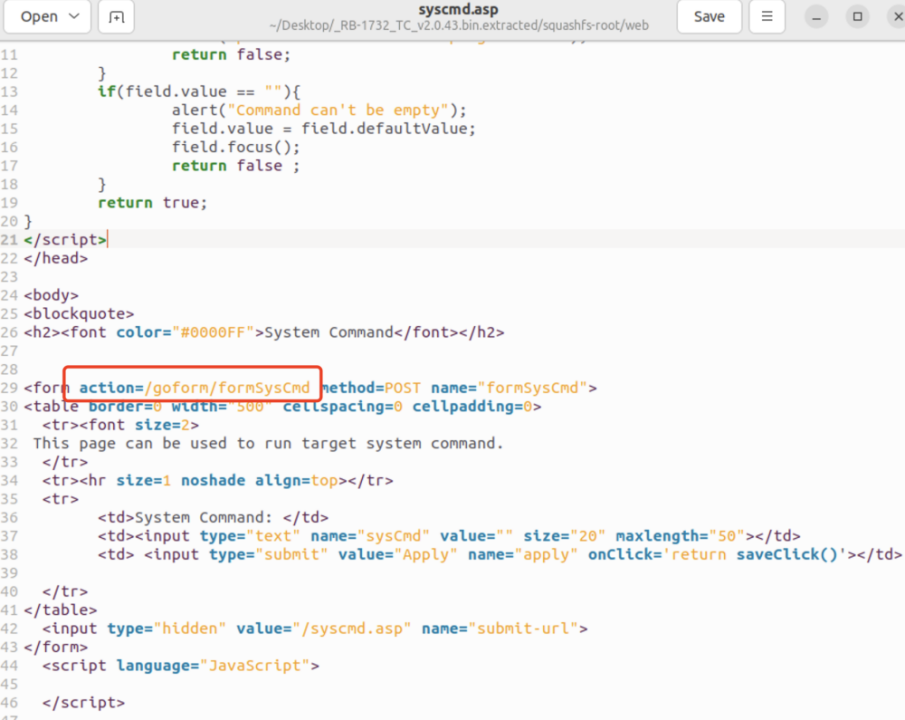
Task: Click "cellpadding=0" on line 30
Action: 472,406
